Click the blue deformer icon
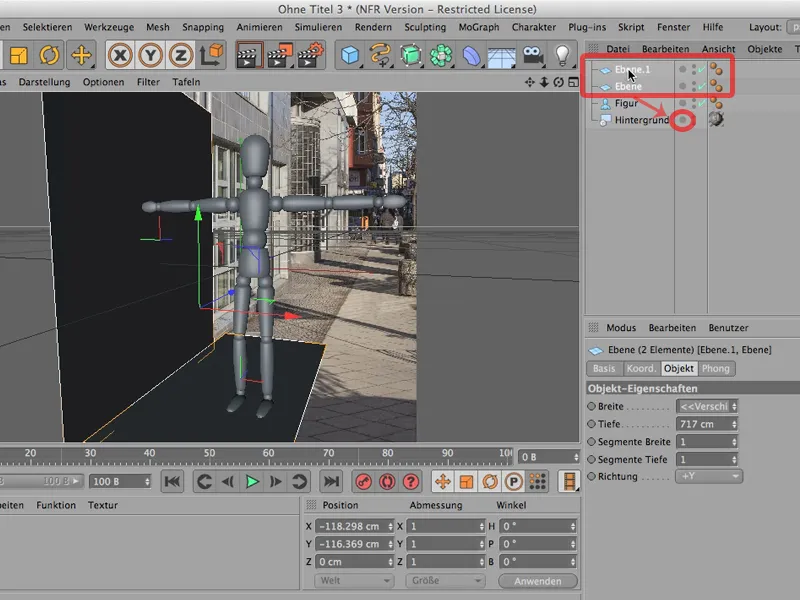 click(x=471, y=55)
